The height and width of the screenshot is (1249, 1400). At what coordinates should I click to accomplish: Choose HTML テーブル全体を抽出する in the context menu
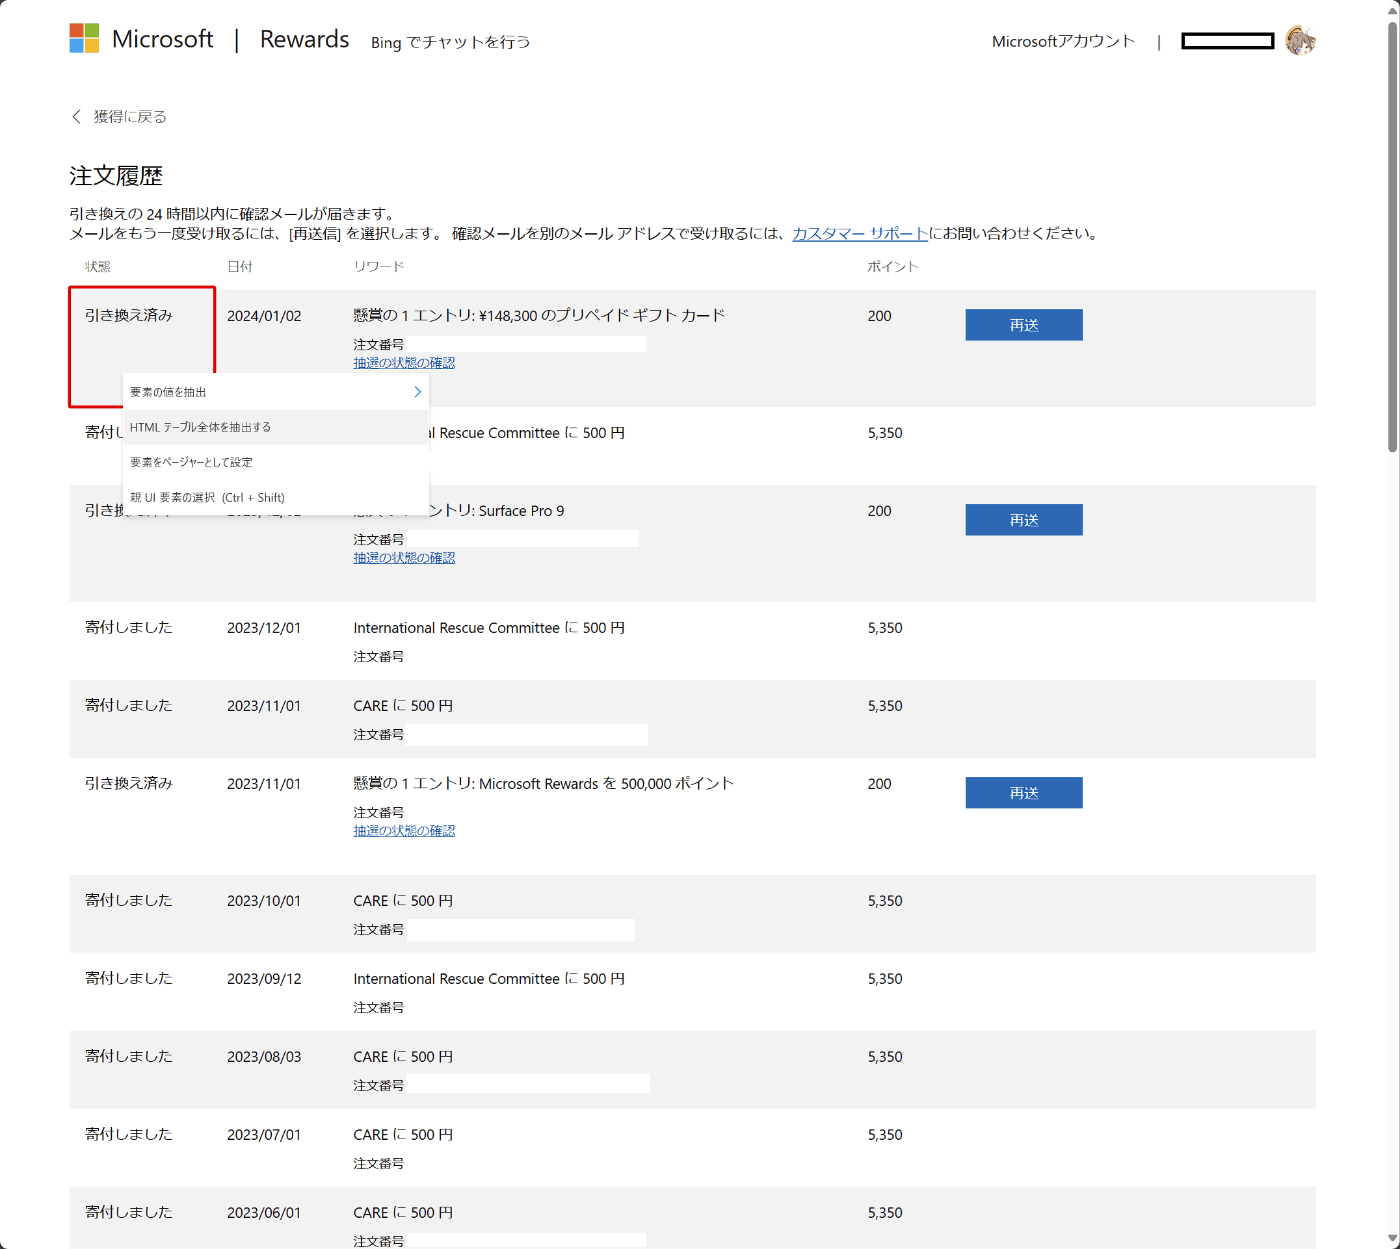coord(276,427)
